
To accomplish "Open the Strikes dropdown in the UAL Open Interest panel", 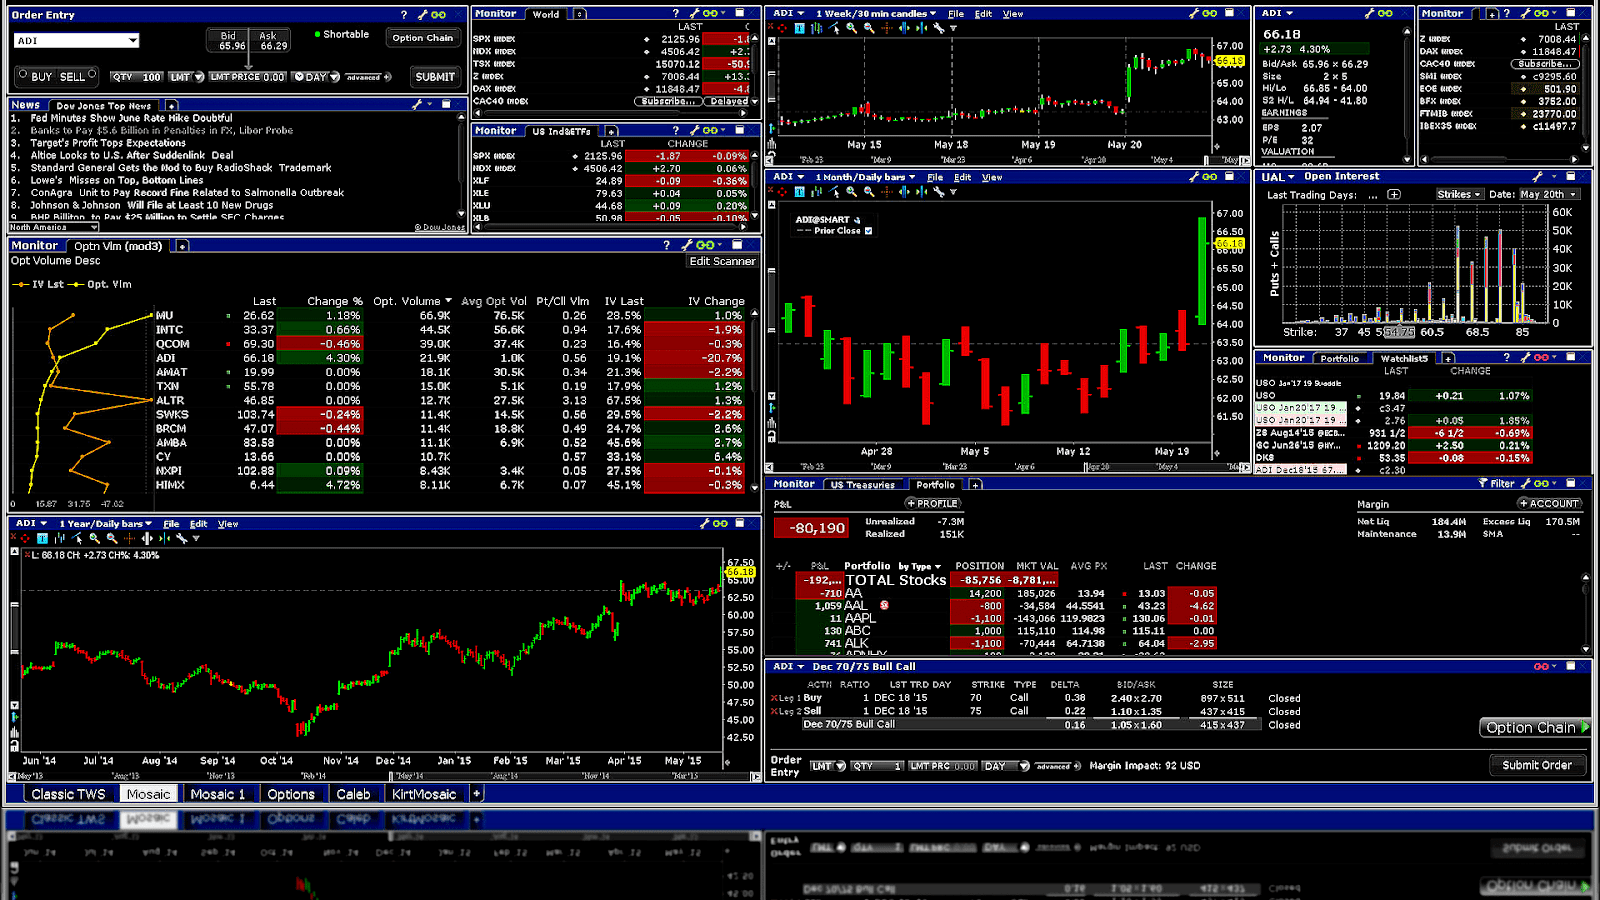I will [x=1458, y=193].
